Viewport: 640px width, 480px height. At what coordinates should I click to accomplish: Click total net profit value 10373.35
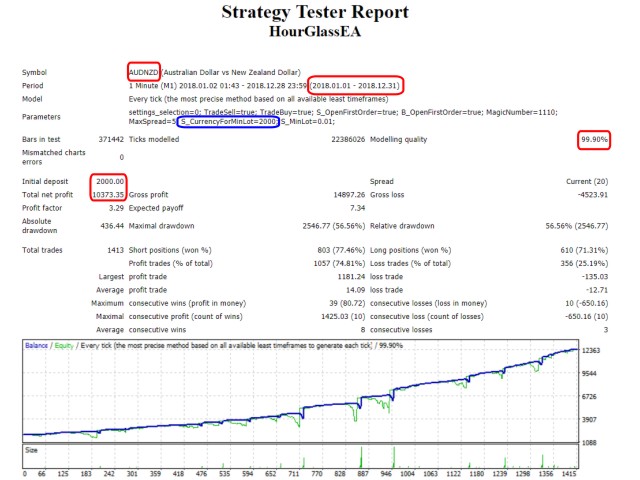pos(108,195)
